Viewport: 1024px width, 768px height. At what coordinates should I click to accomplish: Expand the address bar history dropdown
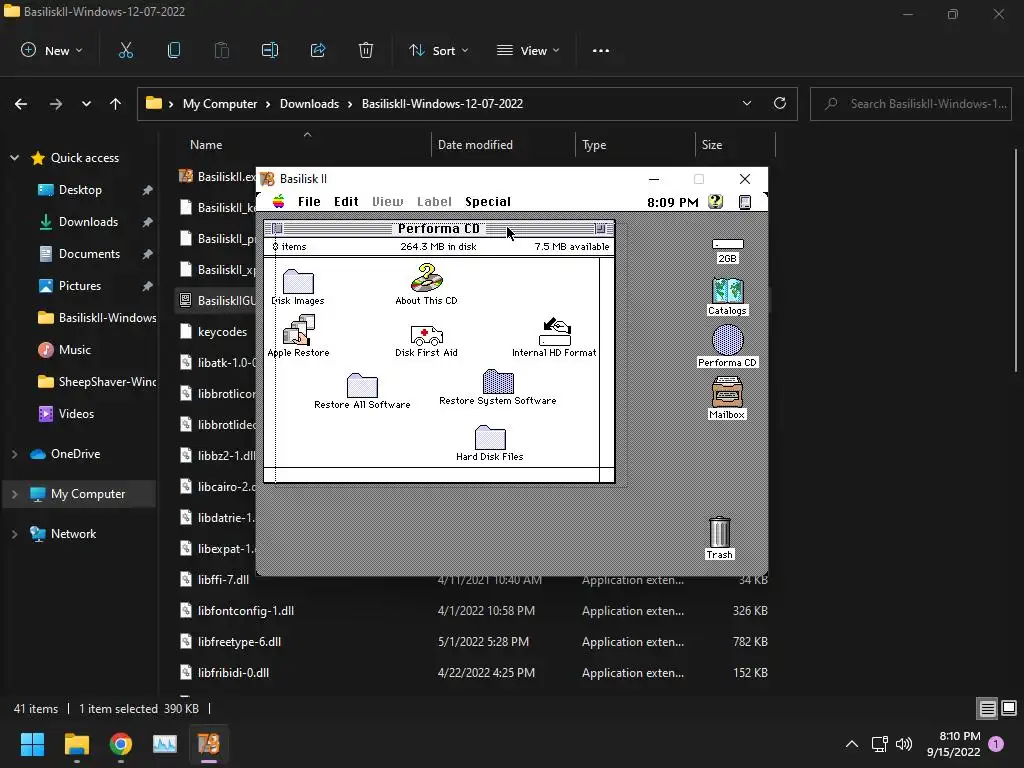pyautogui.click(x=747, y=103)
